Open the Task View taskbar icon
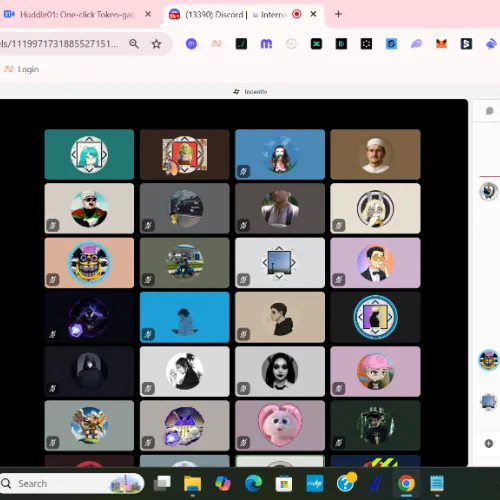 (x=162, y=483)
